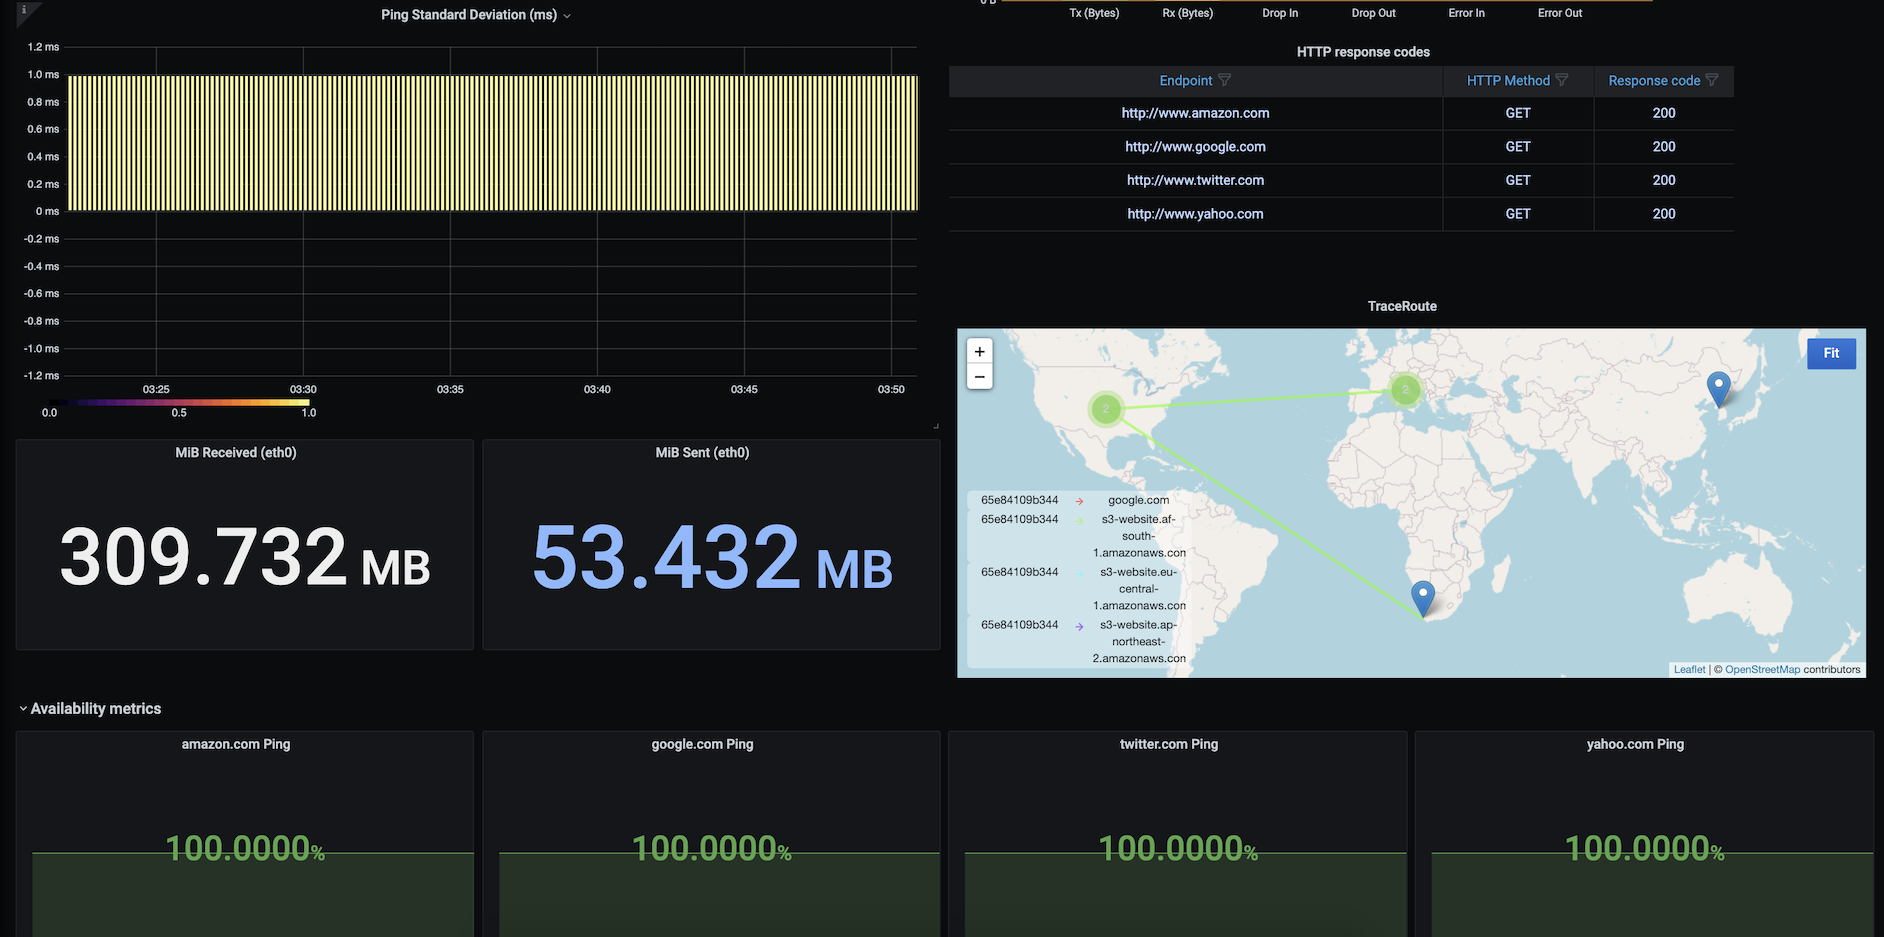The height and width of the screenshot is (937, 1884).
Task: Click the heatmap color scale gradient bar
Action: tap(179, 402)
